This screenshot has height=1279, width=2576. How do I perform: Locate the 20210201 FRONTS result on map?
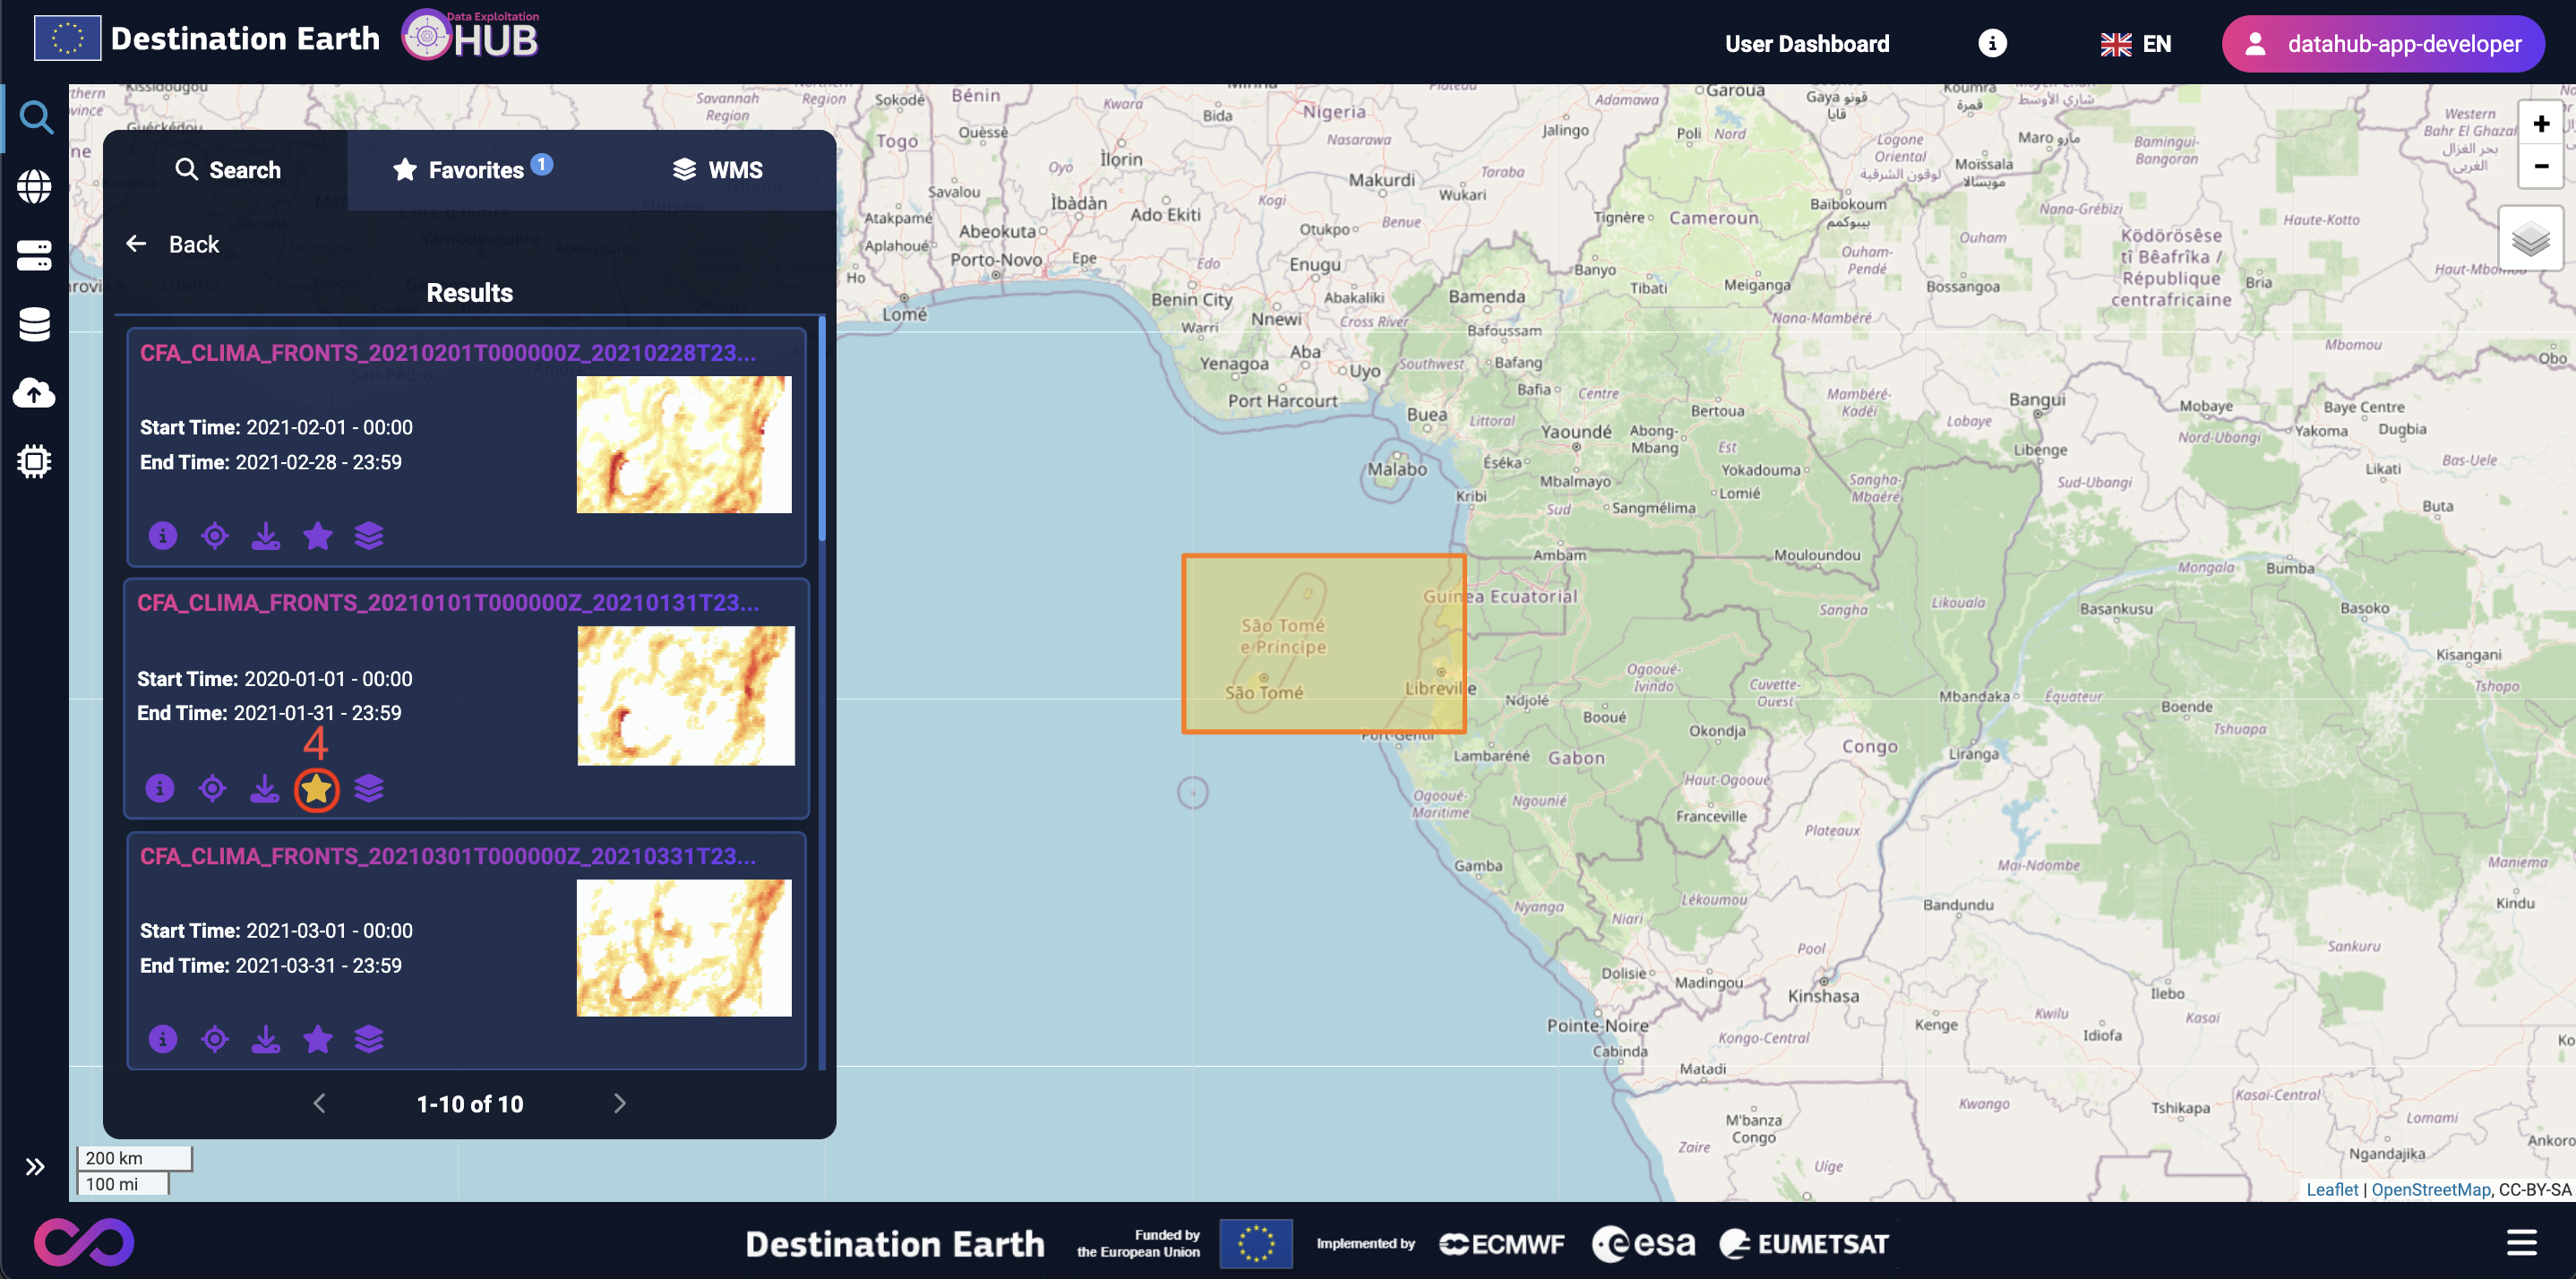(215, 536)
